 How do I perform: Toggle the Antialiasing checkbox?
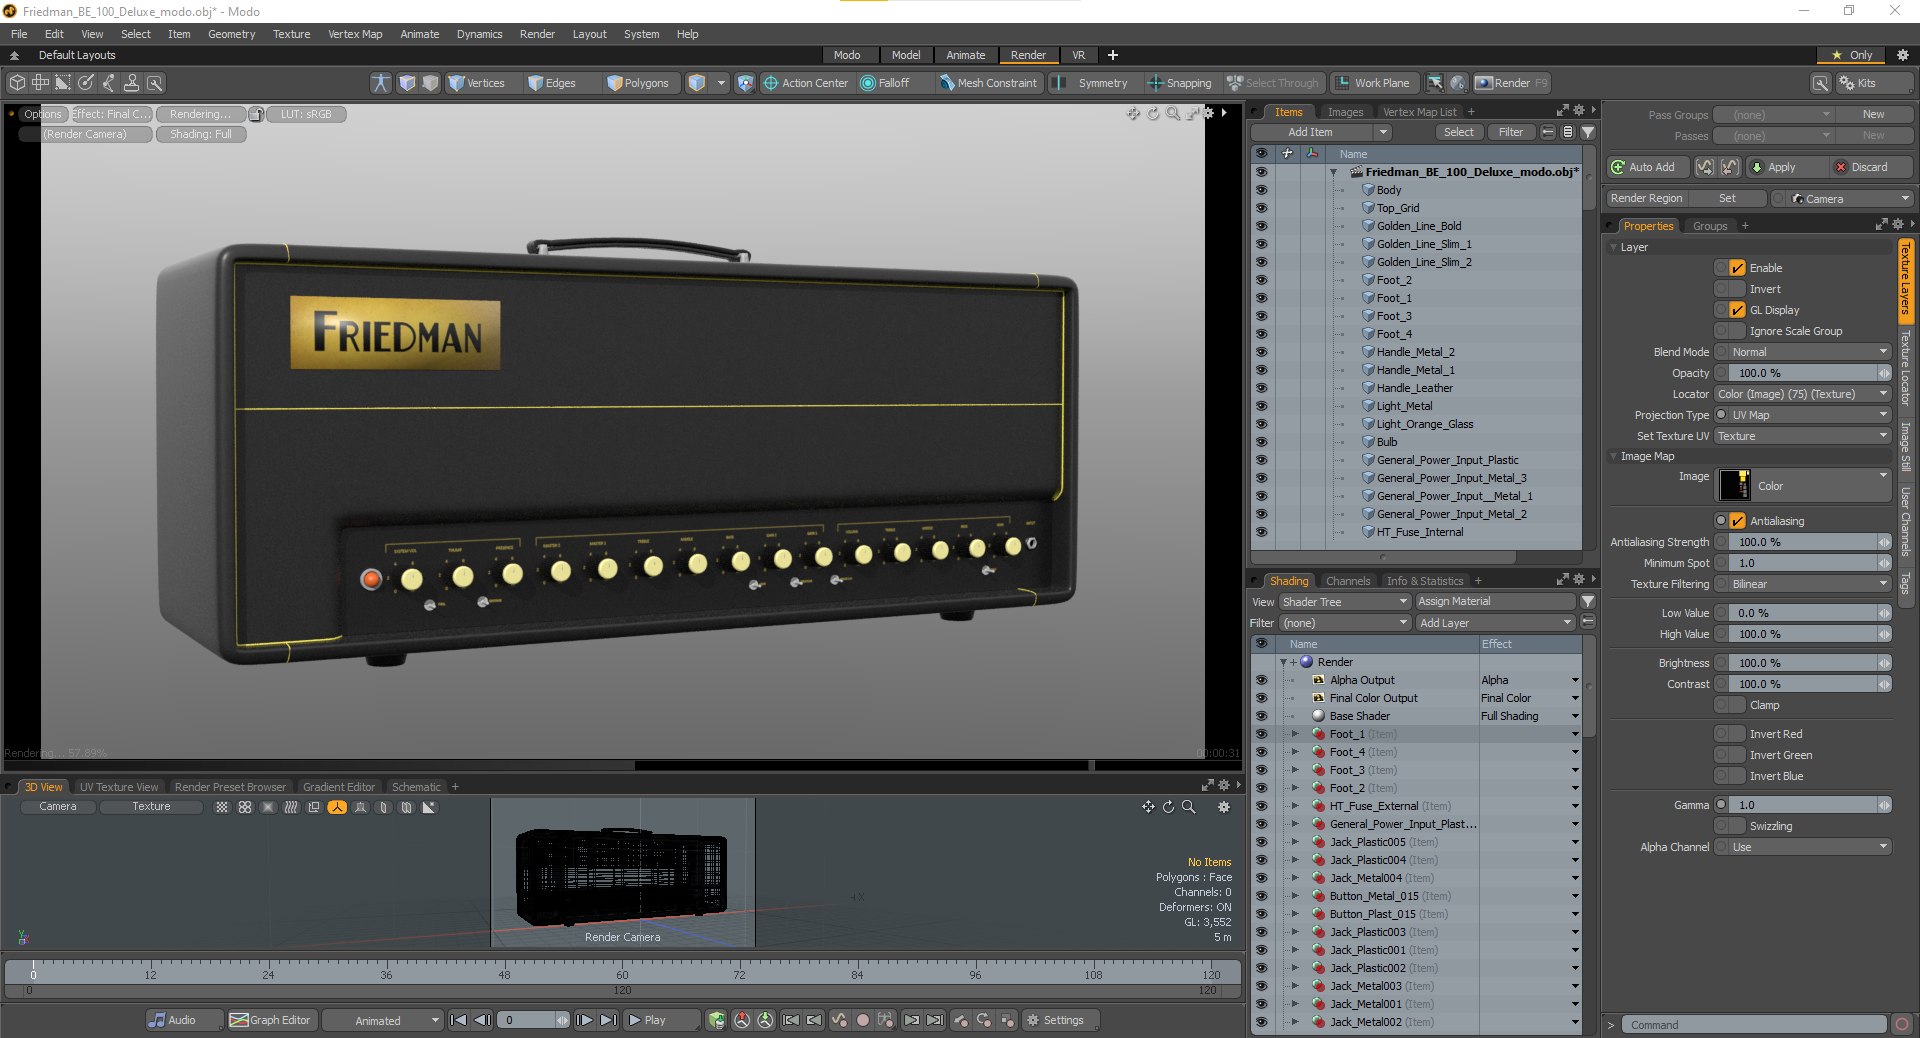point(1738,521)
